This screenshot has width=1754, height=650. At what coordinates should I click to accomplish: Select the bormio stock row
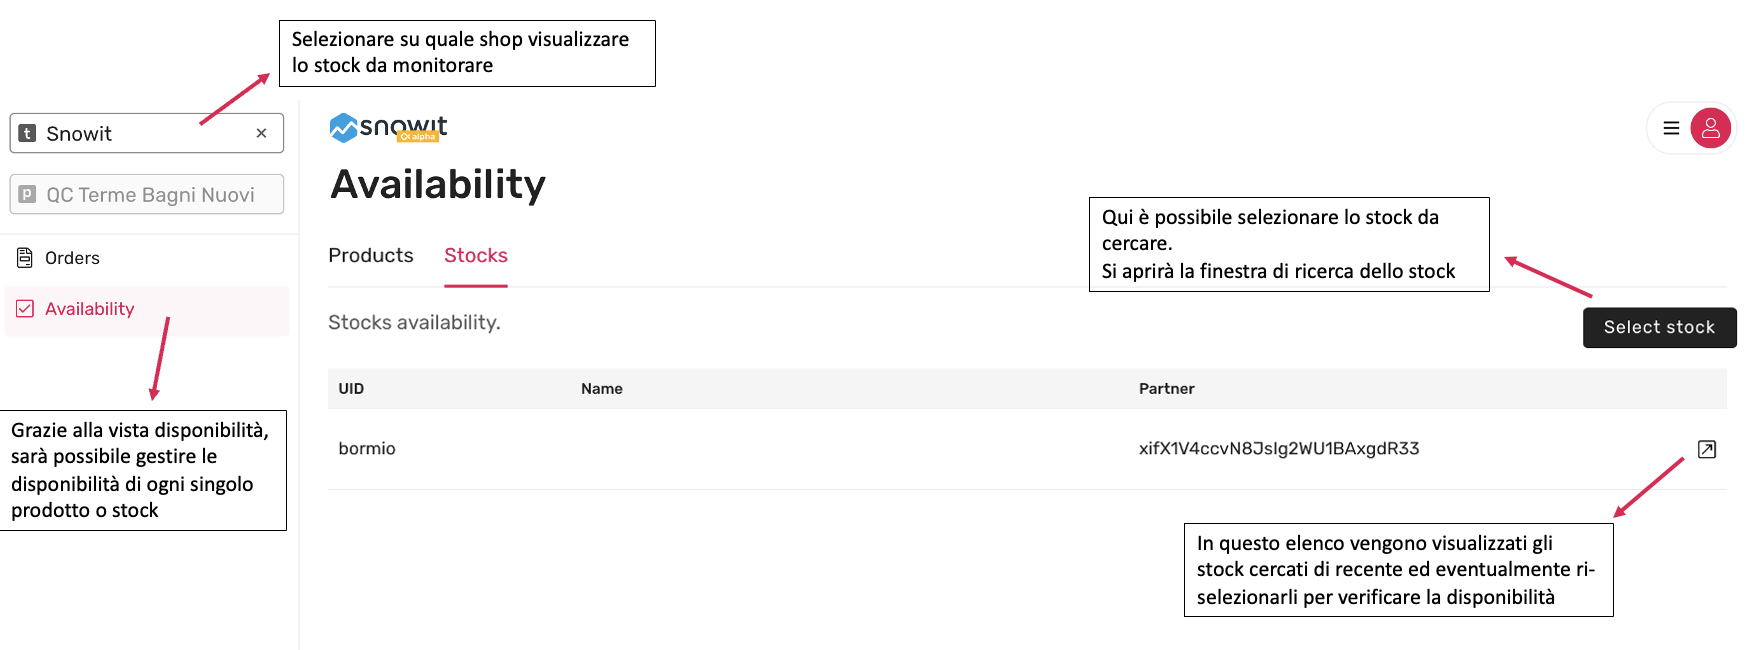367,449
